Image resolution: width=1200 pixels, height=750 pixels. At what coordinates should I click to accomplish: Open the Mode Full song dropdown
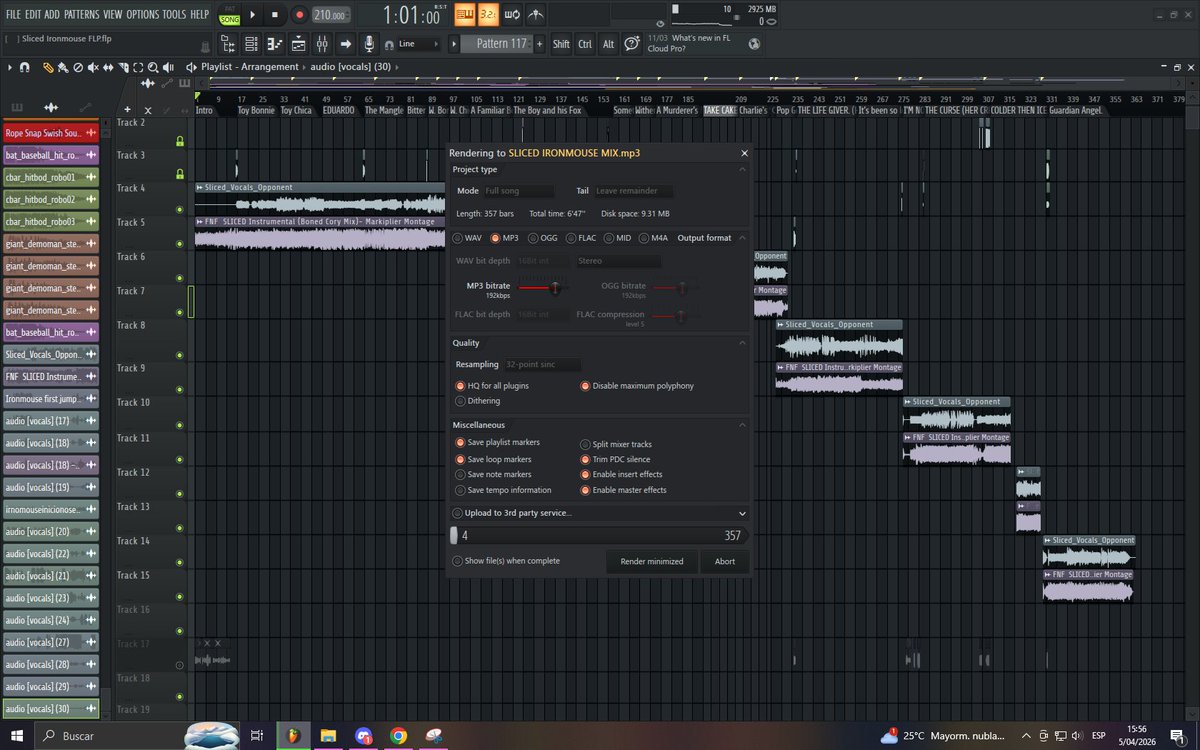coord(518,190)
